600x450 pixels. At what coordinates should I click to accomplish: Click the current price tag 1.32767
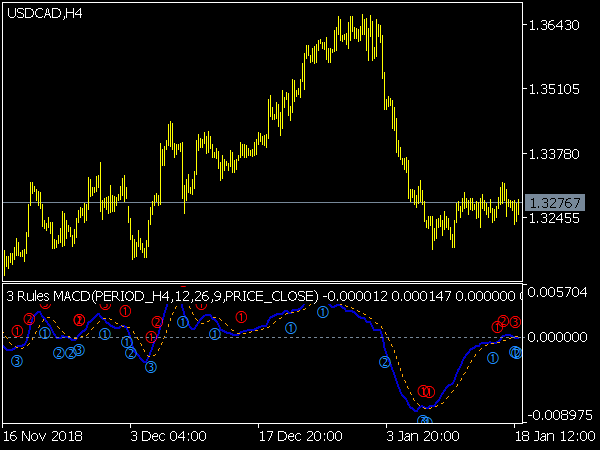point(555,202)
